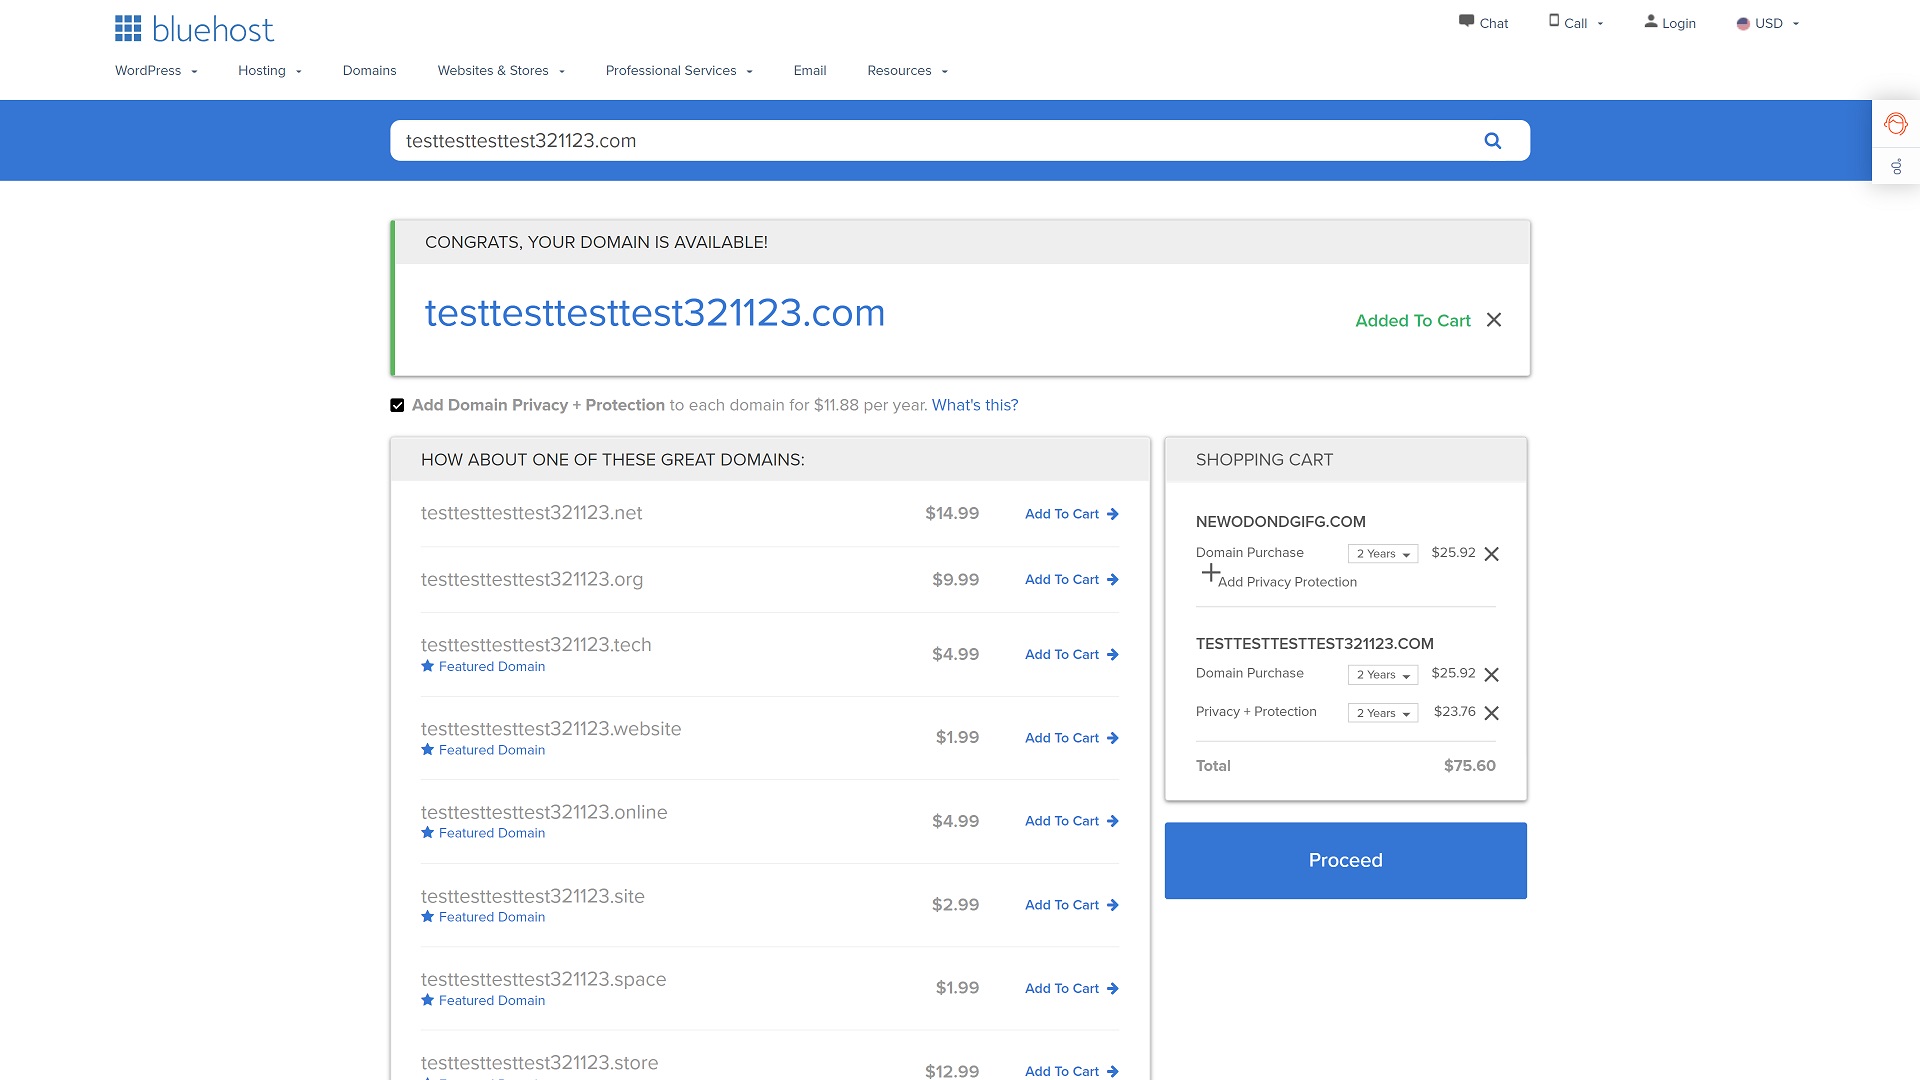The height and width of the screenshot is (1080, 1920).
Task: Click the Bluehost grid logo
Action: pyautogui.click(x=128, y=29)
